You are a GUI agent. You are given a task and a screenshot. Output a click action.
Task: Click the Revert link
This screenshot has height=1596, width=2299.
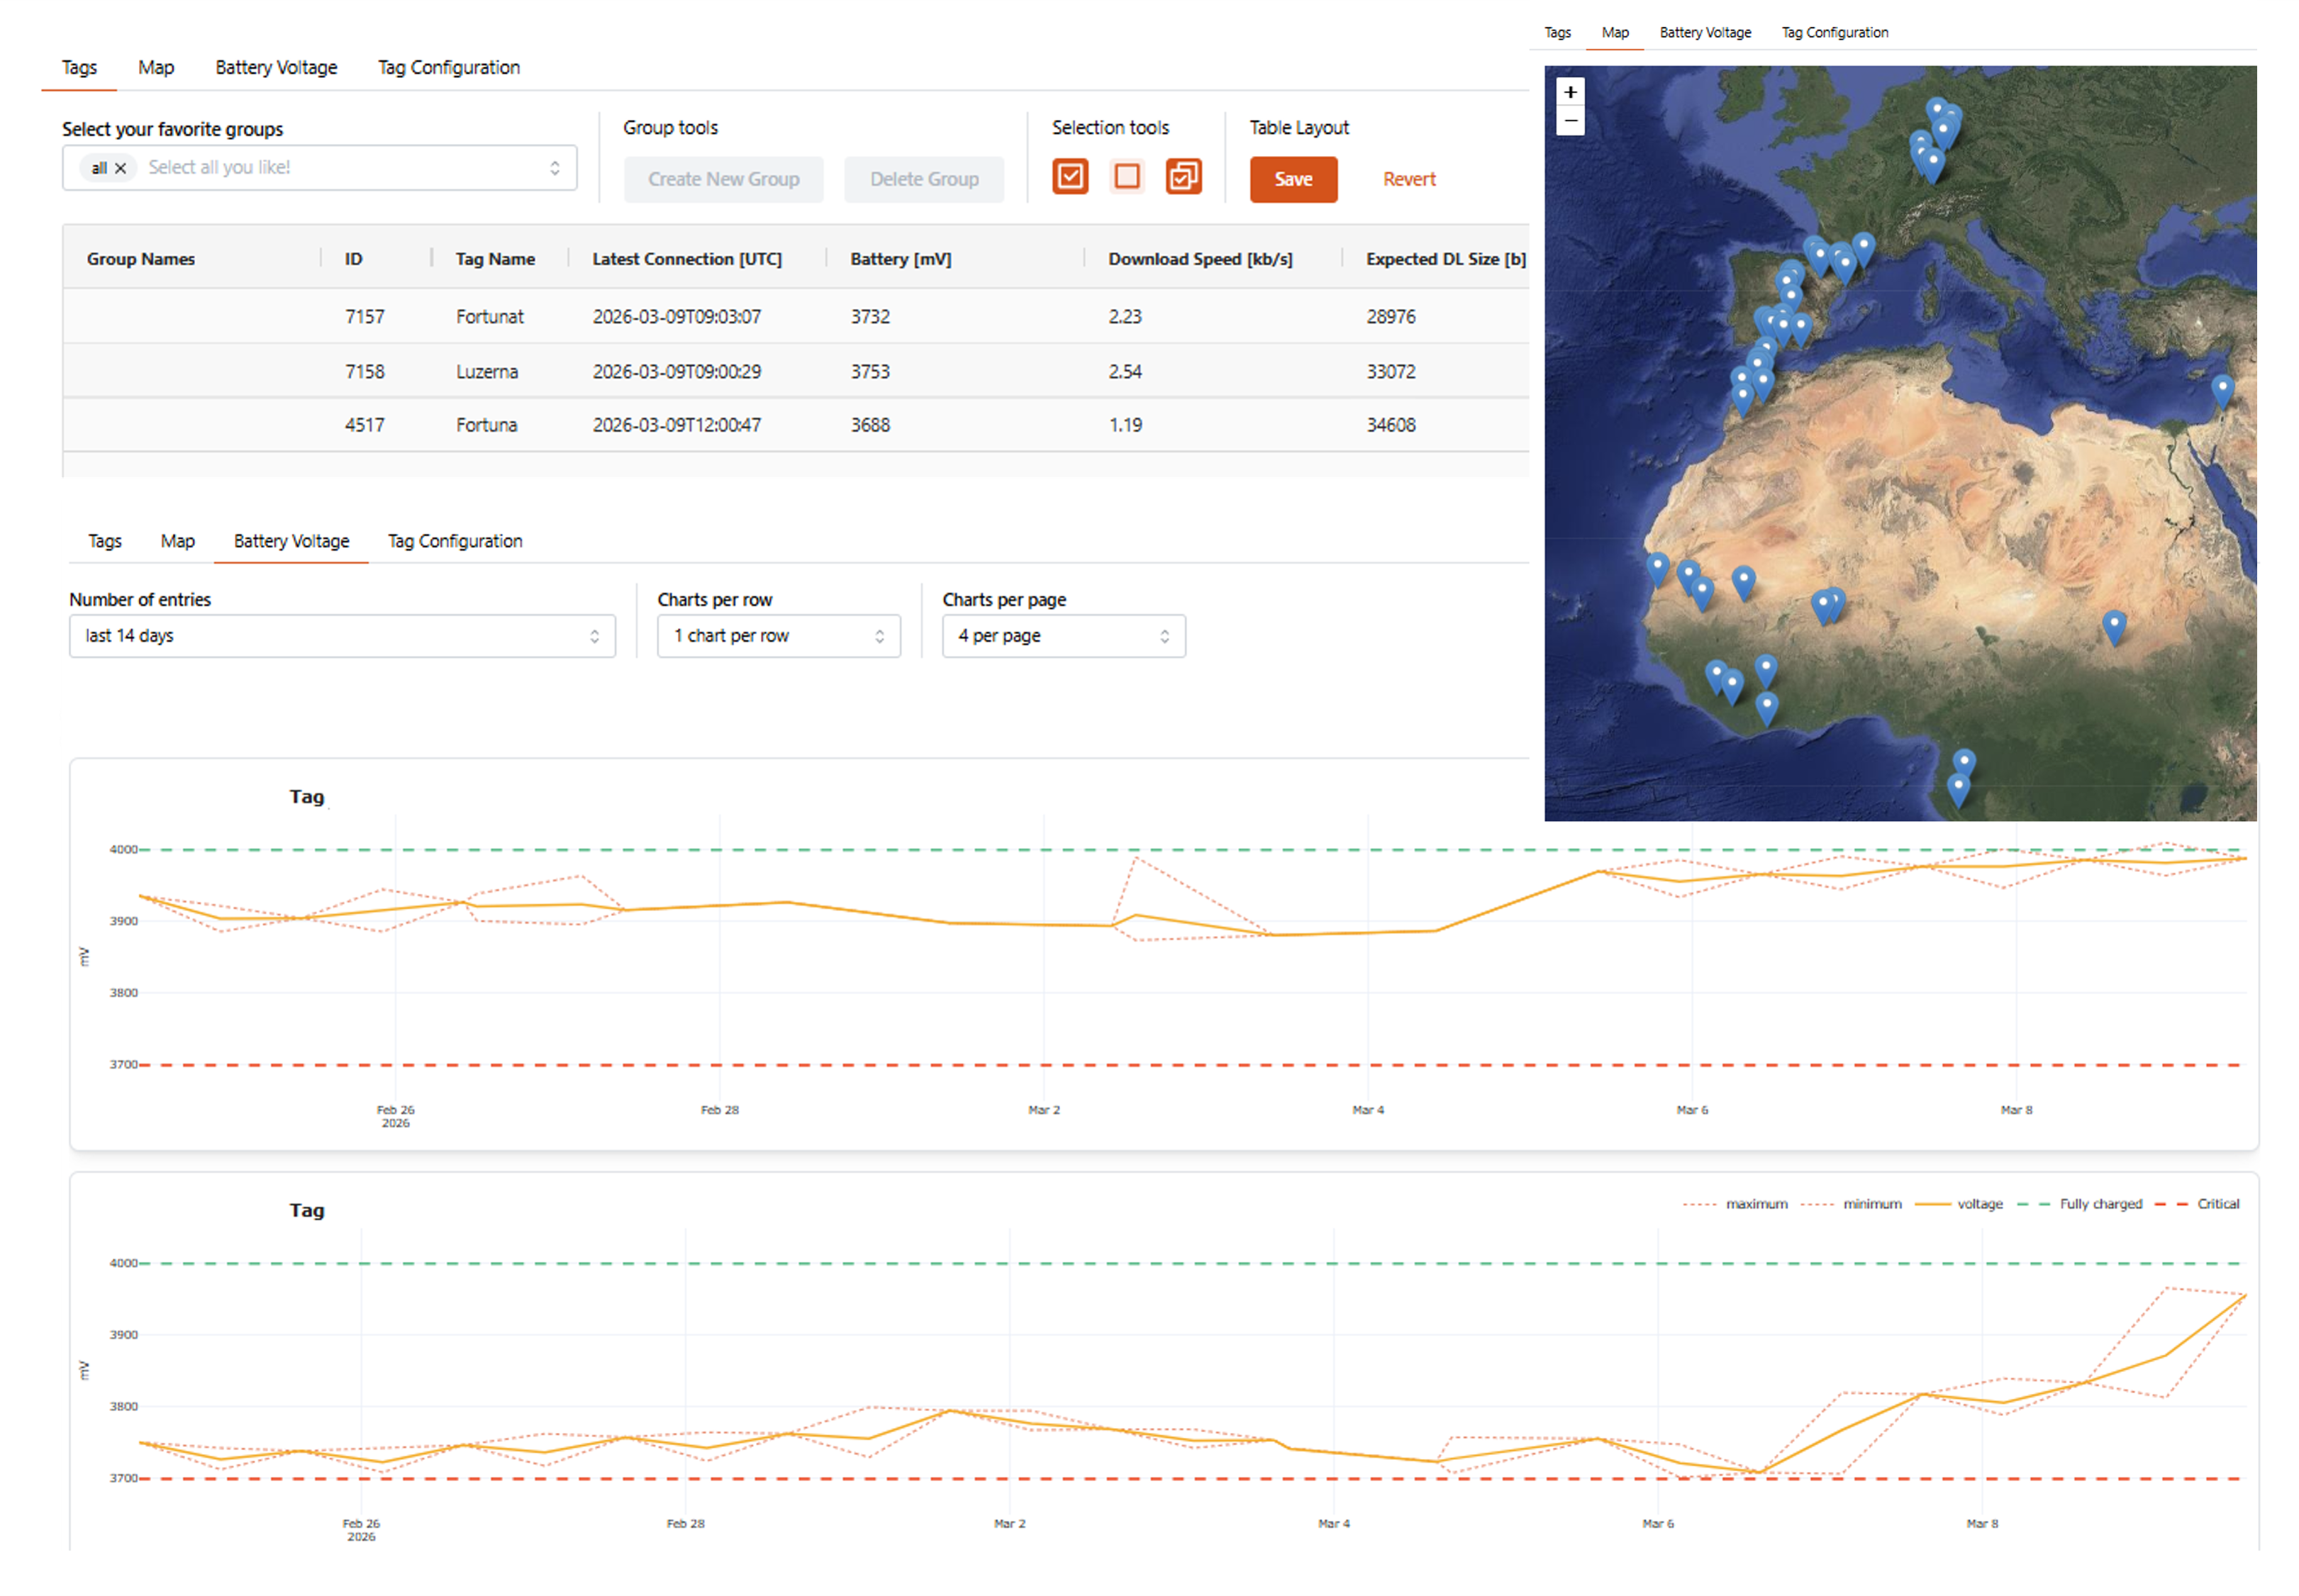coord(1408,179)
